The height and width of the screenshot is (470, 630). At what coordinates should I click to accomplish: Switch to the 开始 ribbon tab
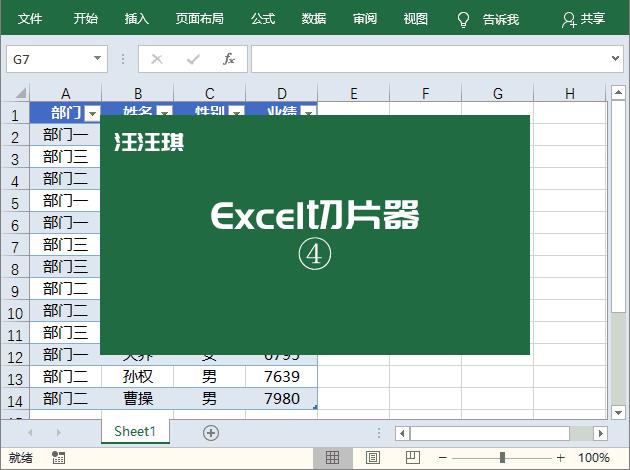[x=85, y=18]
